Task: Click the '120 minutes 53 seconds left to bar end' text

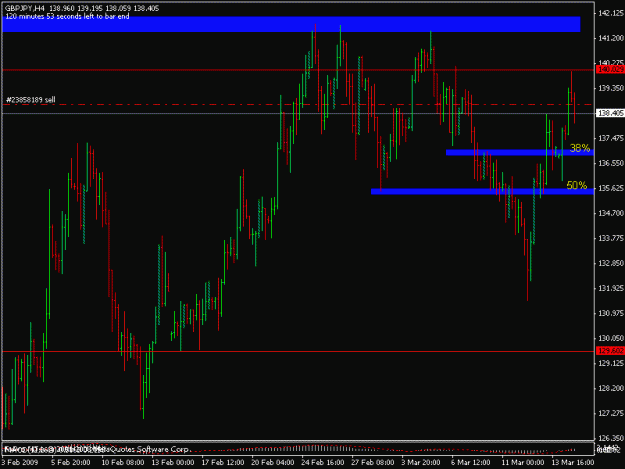Action: coord(67,16)
